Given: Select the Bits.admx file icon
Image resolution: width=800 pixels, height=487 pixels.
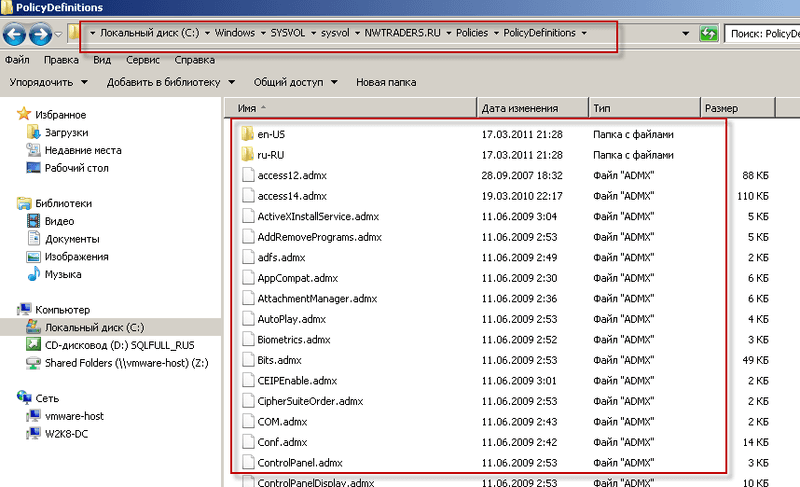Looking at the screenshot, I should click(x=248, y=360).
